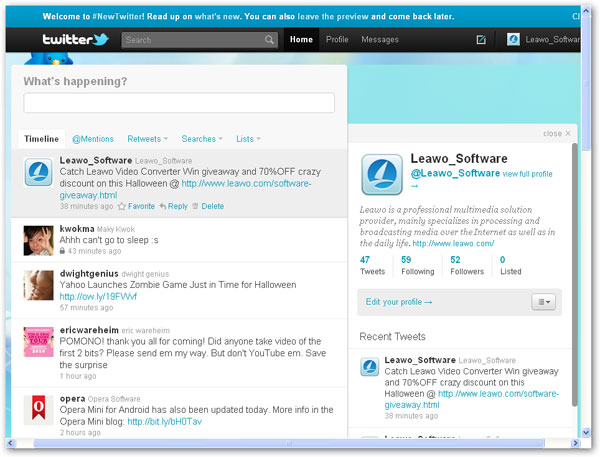Click the @Leawo_Software handle
The image size is (600, 457).
click(455, 173)
